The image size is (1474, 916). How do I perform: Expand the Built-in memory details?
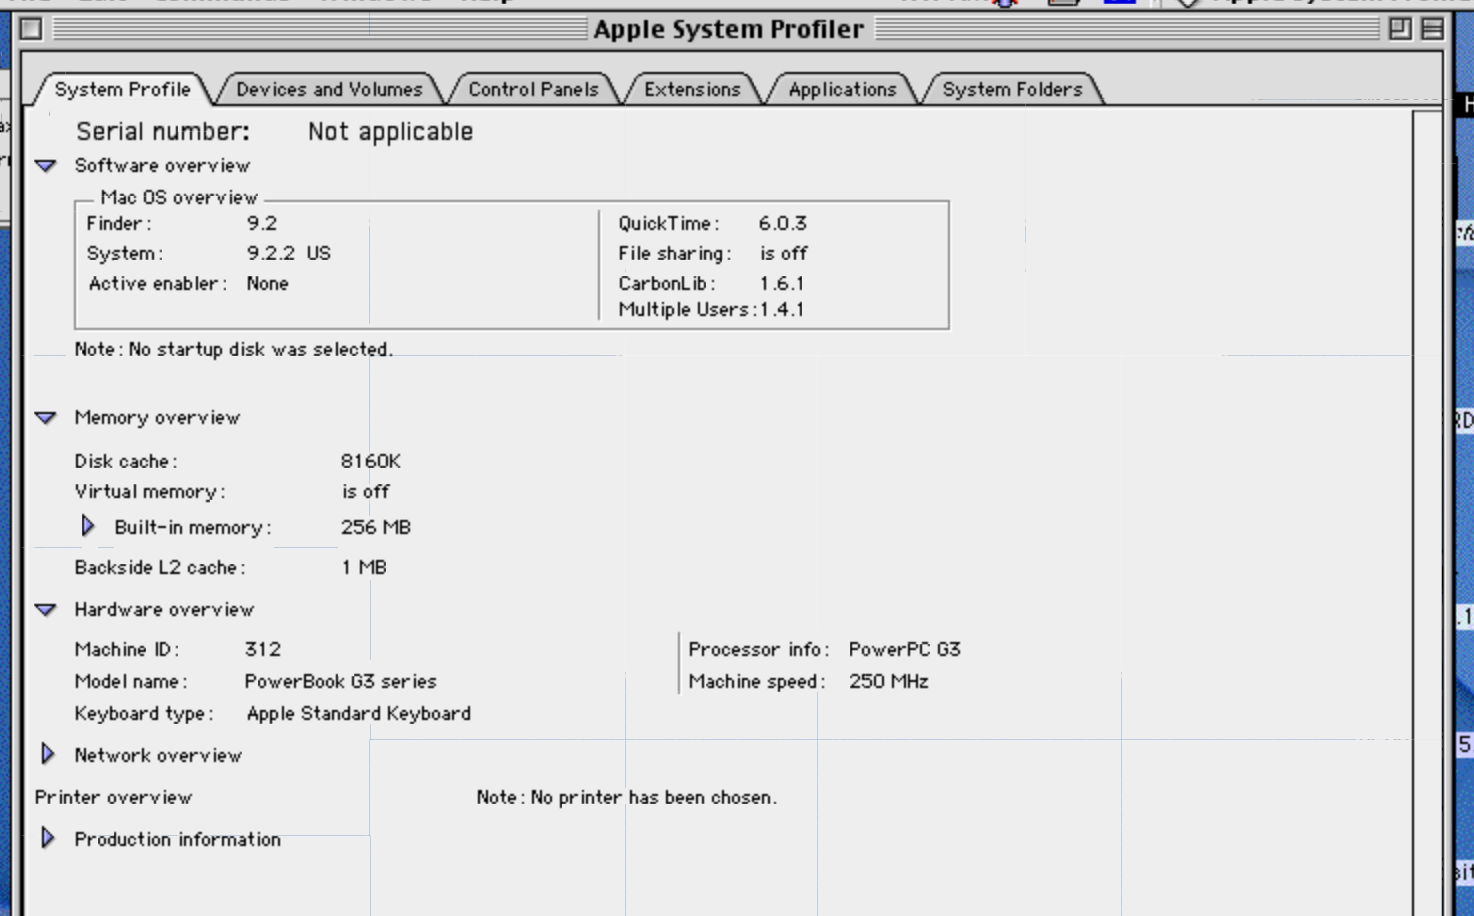pos(87,526)
